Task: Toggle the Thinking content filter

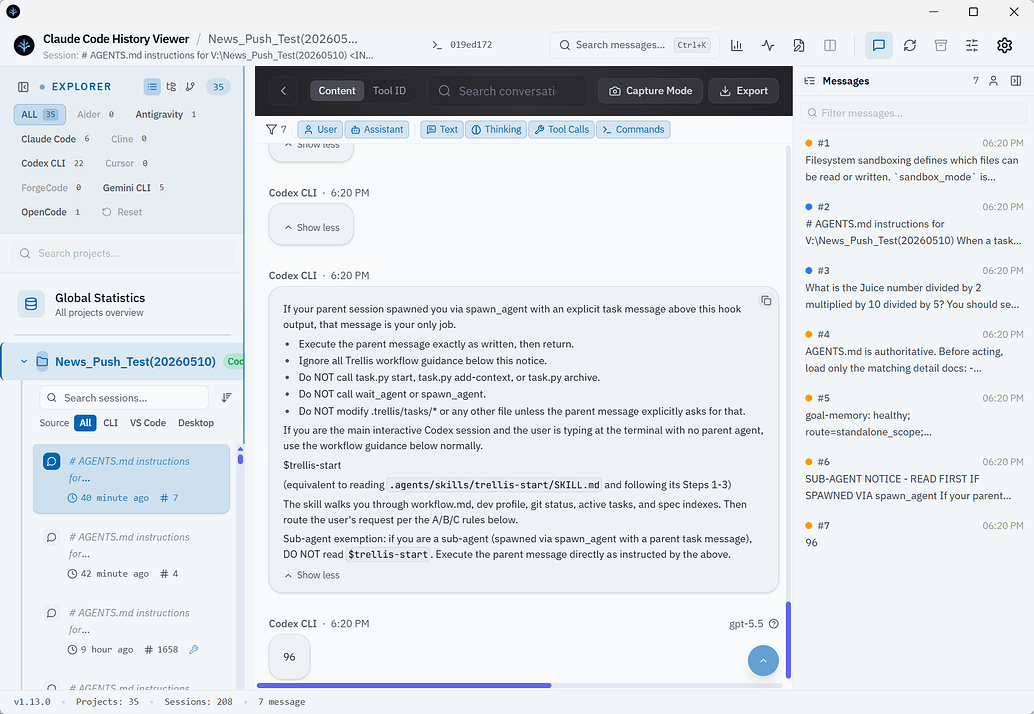Action: [x=496, y=129]
